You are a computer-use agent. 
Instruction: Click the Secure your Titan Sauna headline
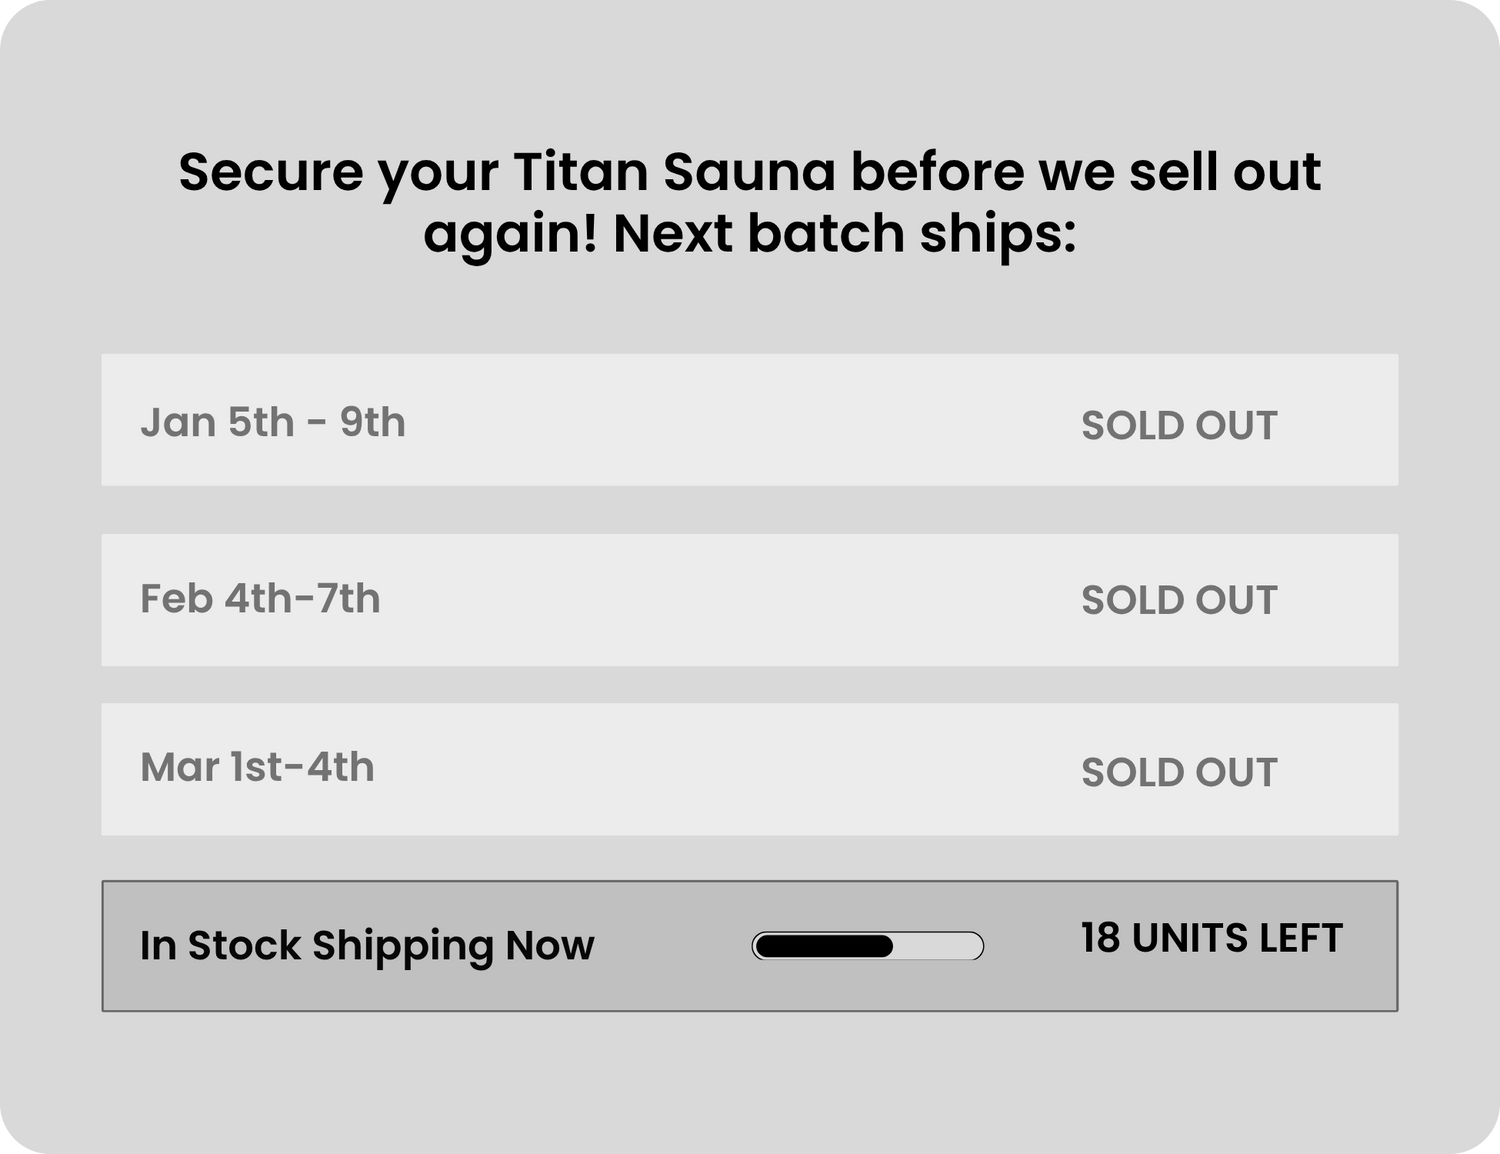[748, 171]
